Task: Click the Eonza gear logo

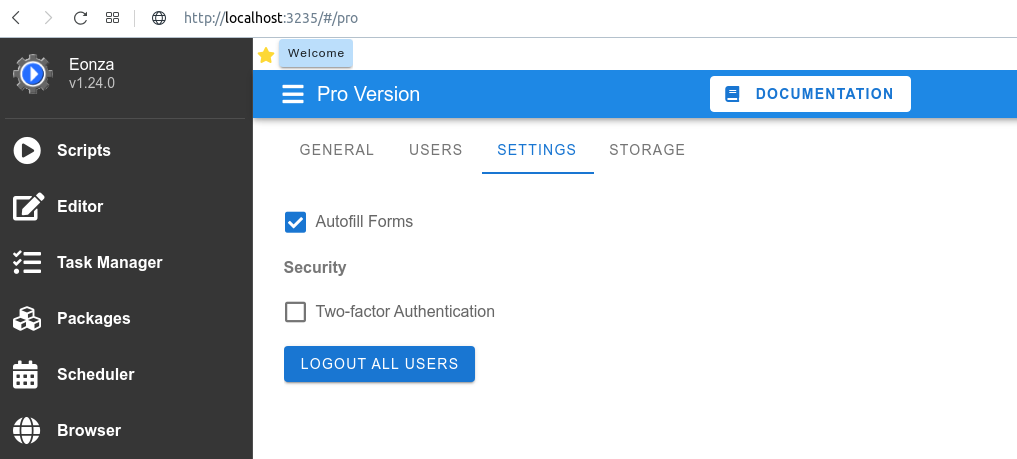Action: [x=33, y=74]
